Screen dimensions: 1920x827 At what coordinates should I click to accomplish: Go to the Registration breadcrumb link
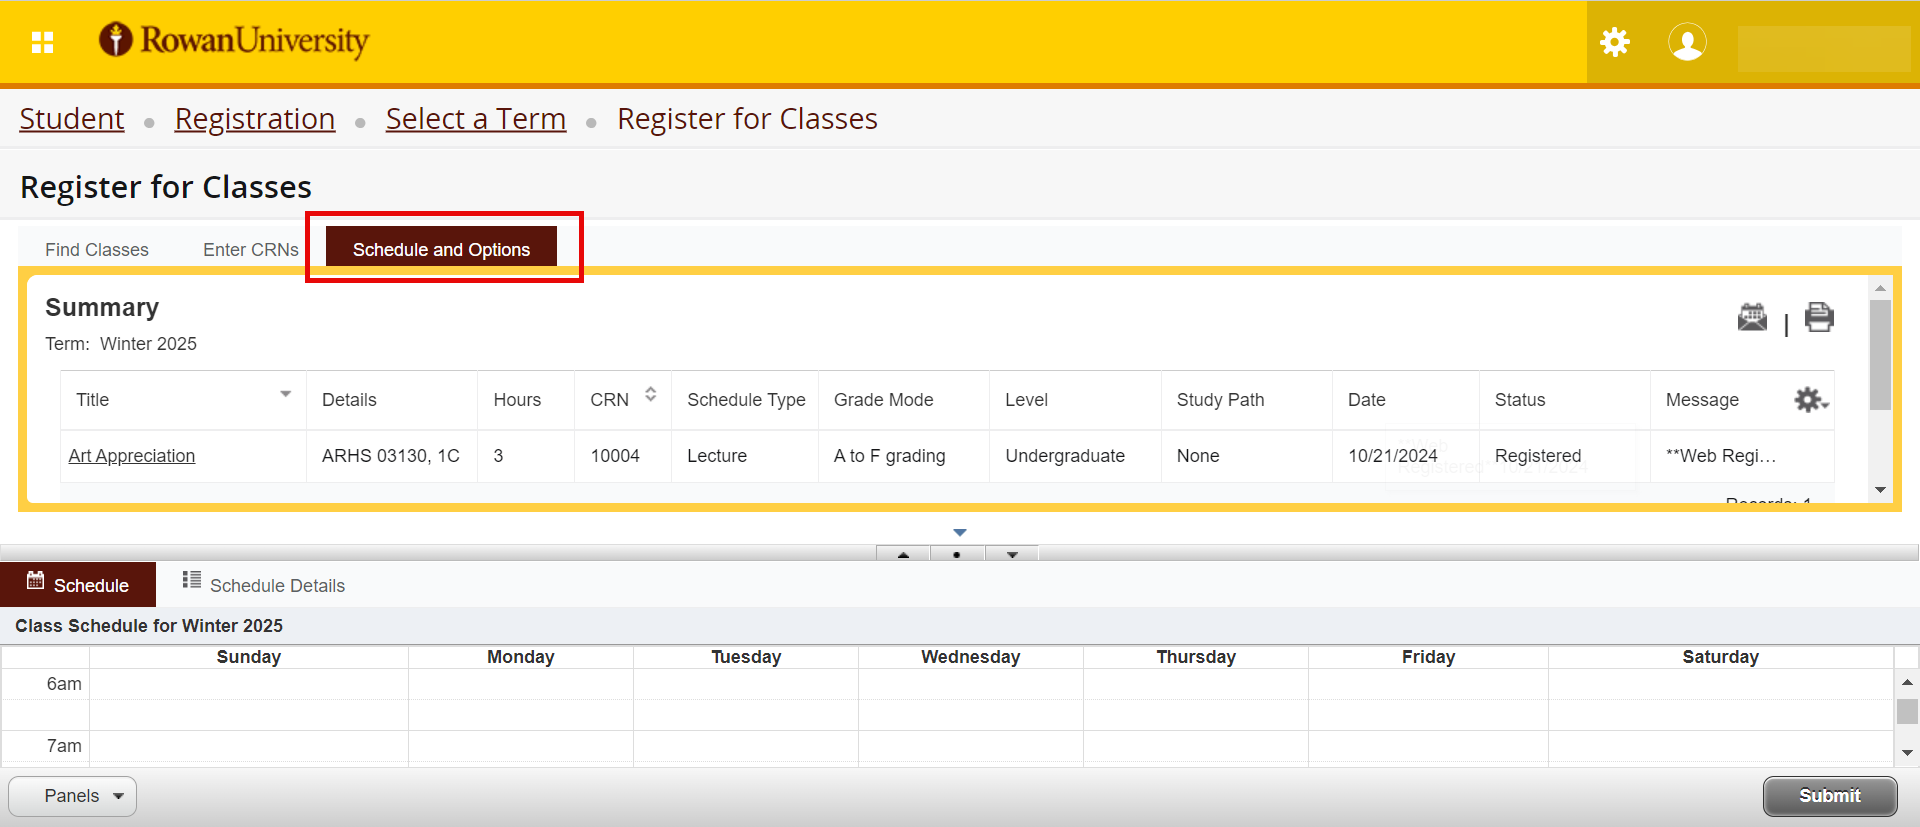pos(255,119)
